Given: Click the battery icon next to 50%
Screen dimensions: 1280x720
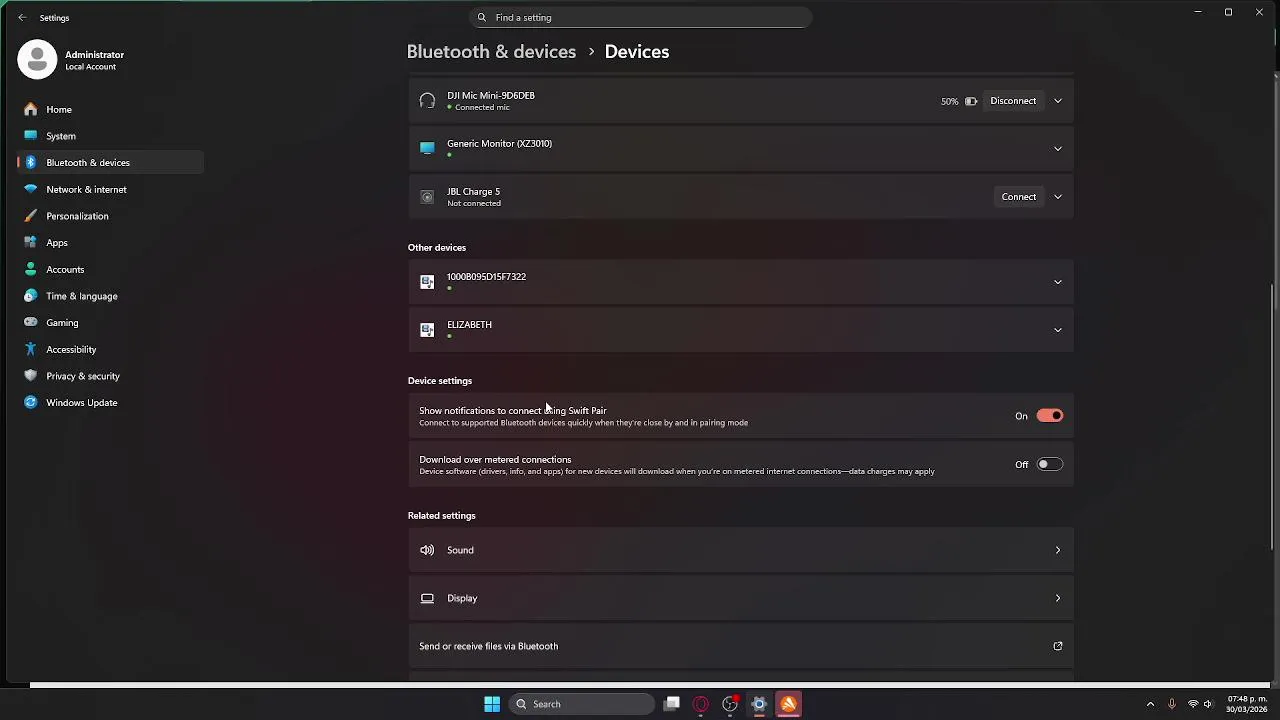Looking at the screenshot, I should 971,101.
